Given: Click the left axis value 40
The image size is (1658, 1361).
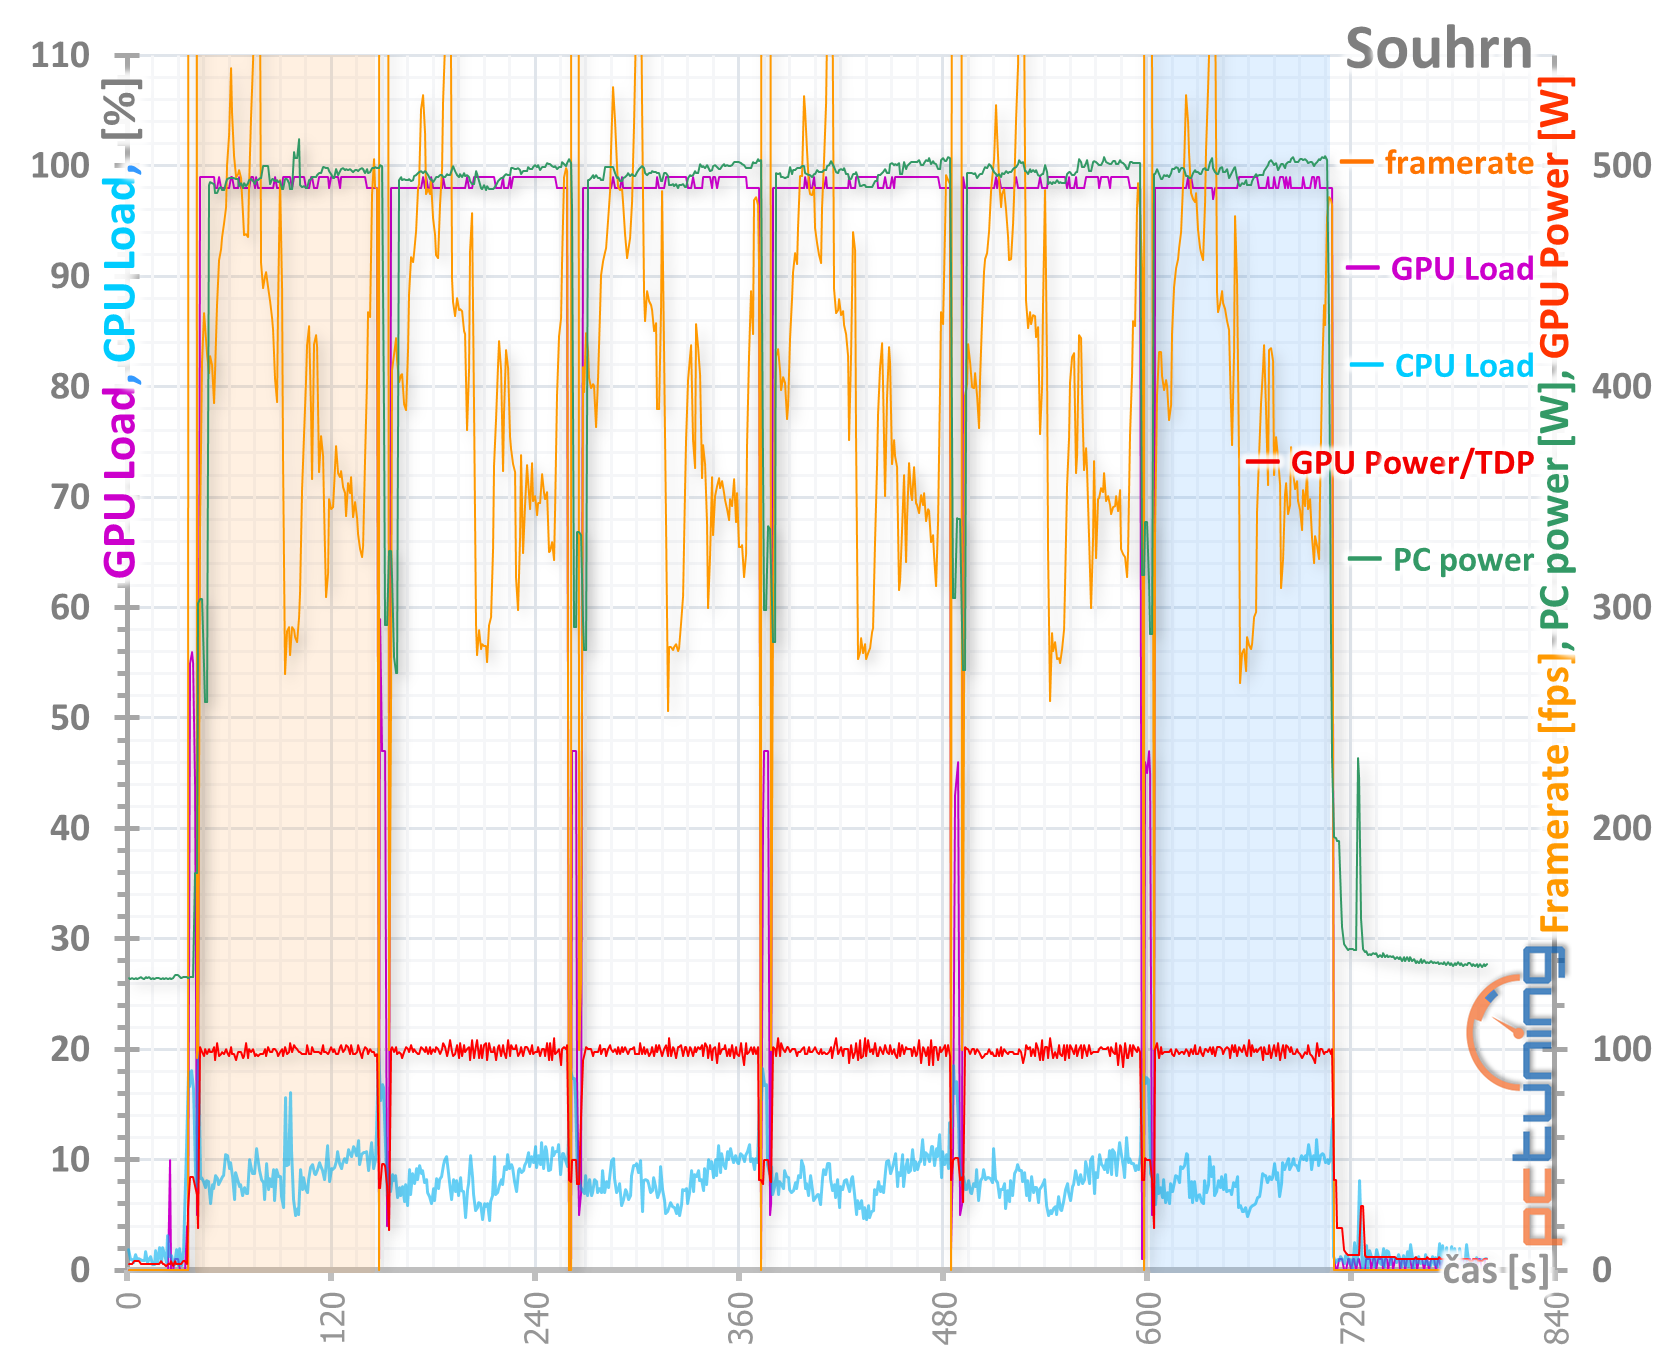Looking at the screenshot, I should [x=70, y=828].
